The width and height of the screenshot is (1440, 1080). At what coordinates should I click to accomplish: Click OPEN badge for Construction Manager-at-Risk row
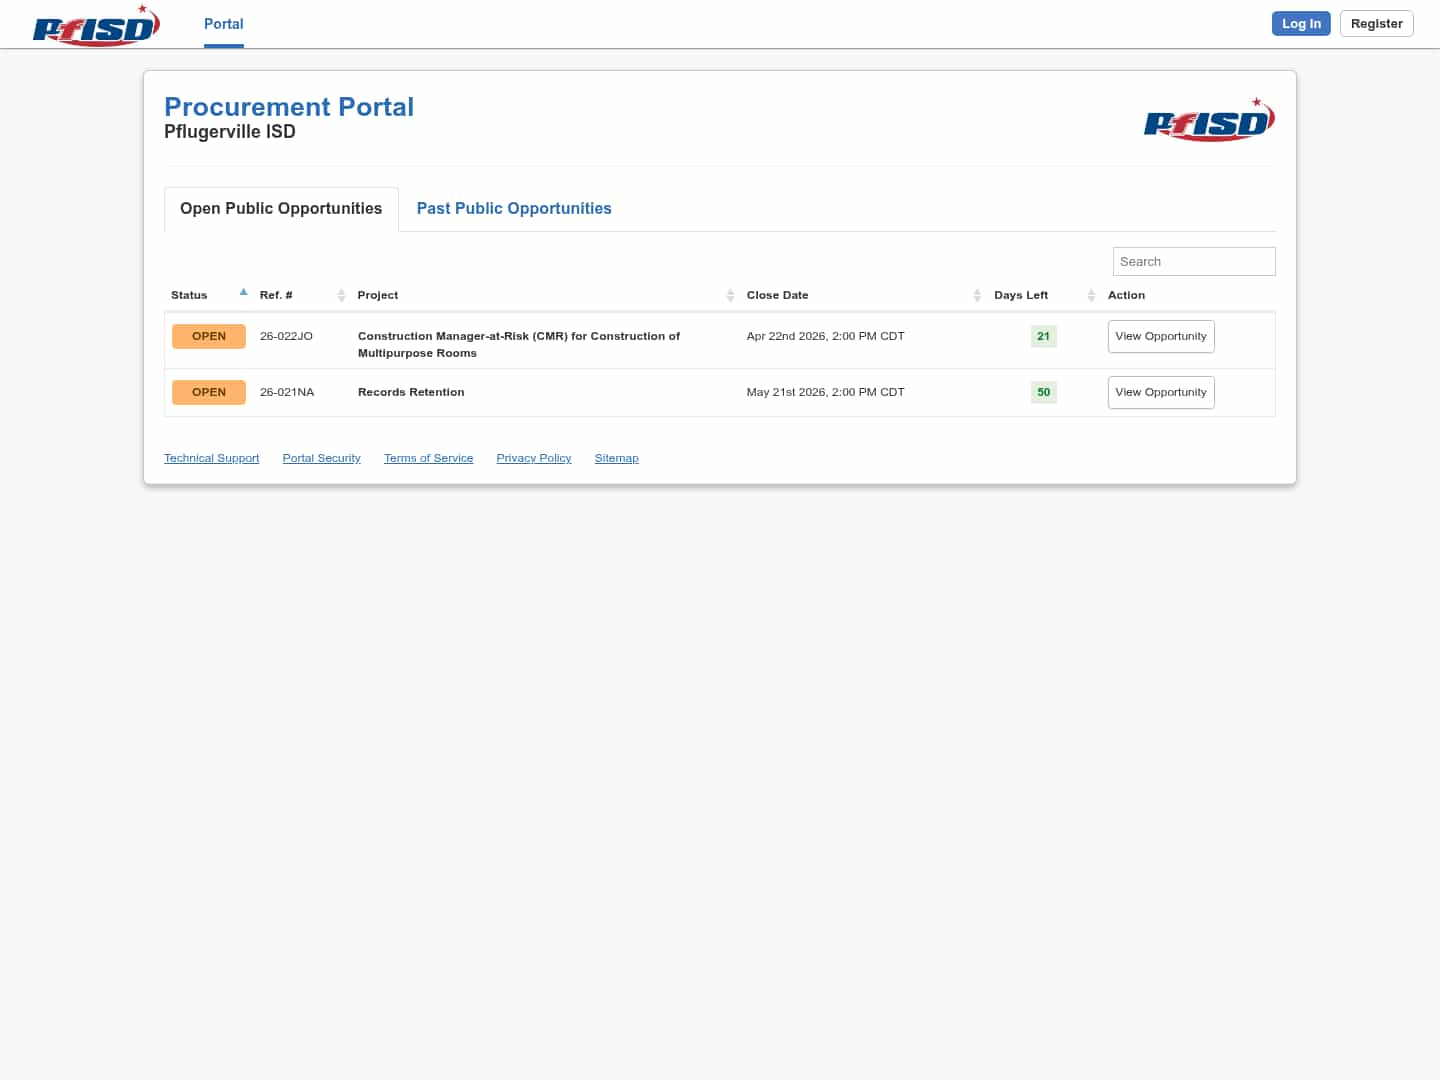209,336
